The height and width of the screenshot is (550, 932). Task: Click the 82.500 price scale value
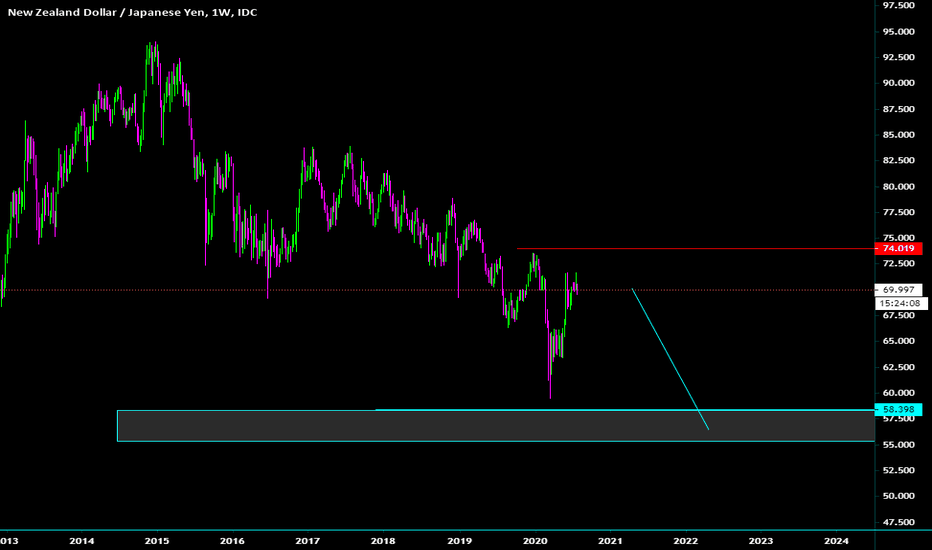click(x=898, y=161)
